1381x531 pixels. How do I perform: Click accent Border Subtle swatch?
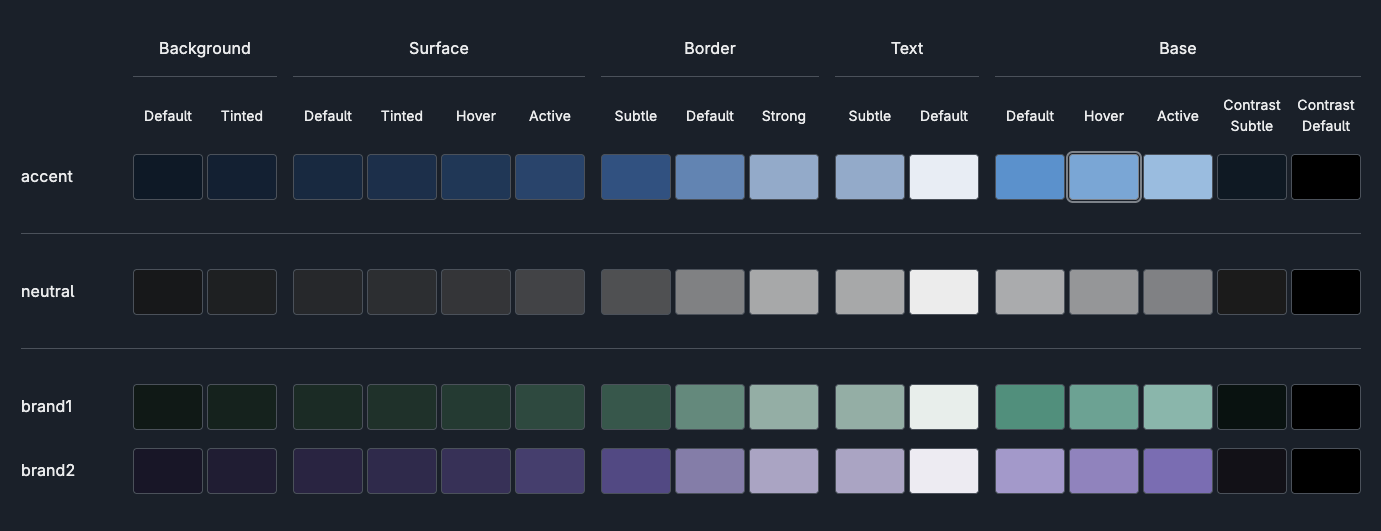click(x=636, y=177)
